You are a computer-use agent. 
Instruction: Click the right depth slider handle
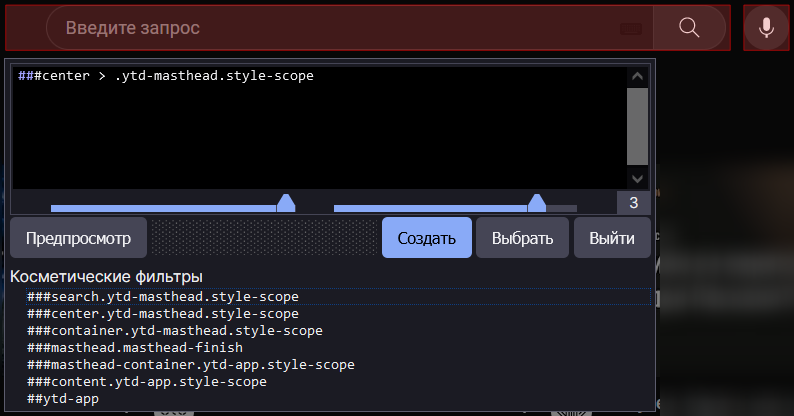coord(537,204)
